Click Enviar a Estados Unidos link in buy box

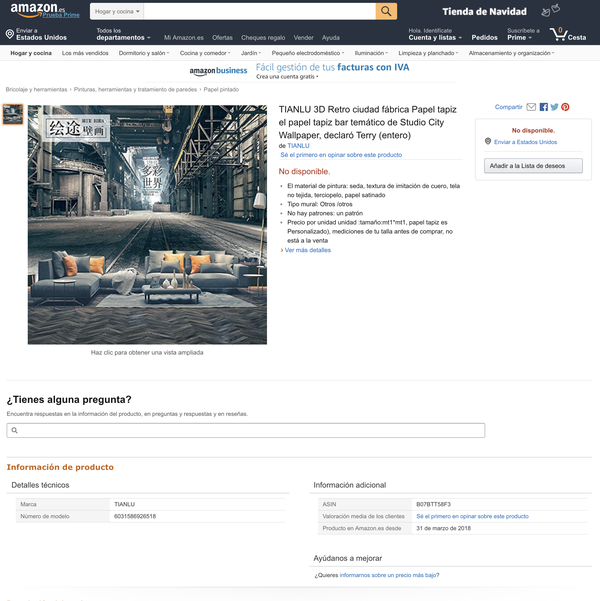point(525,142)
